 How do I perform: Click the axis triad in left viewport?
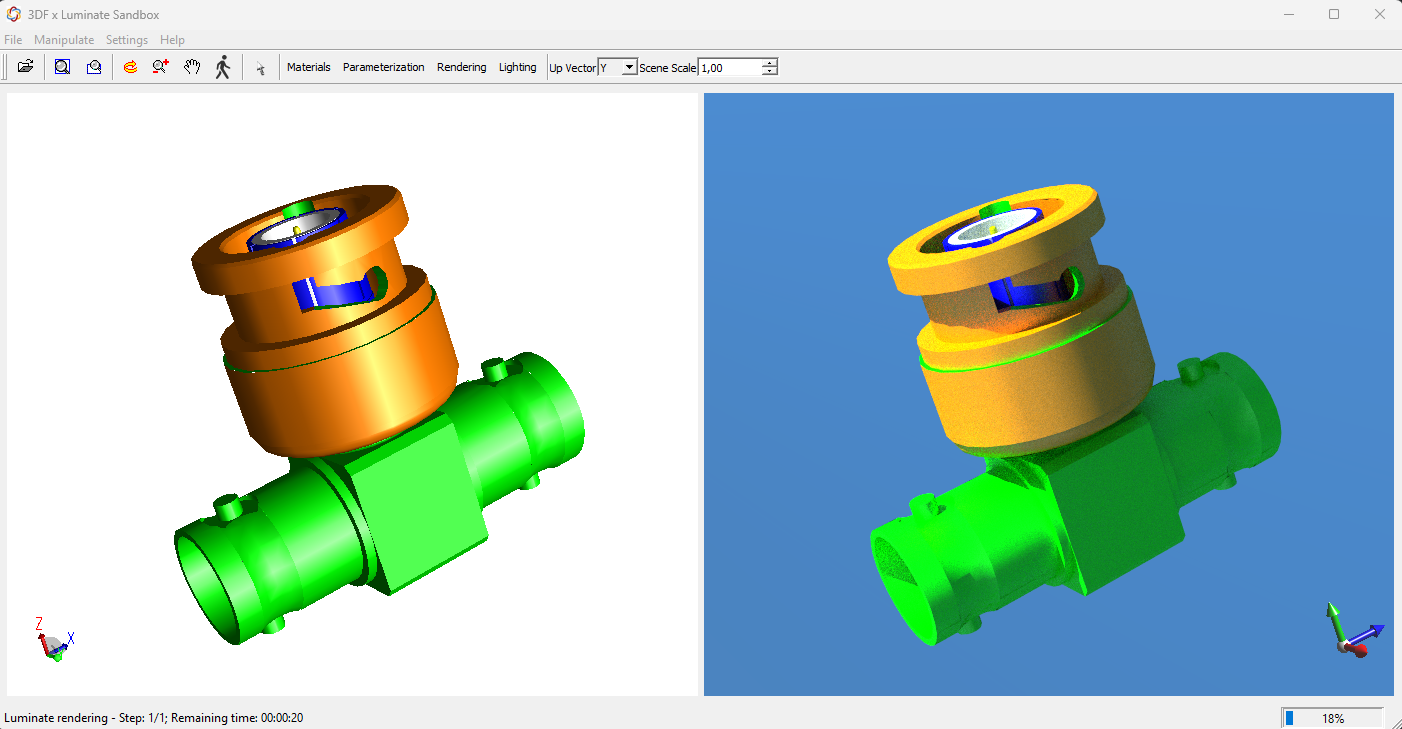(x=54, y=640)
